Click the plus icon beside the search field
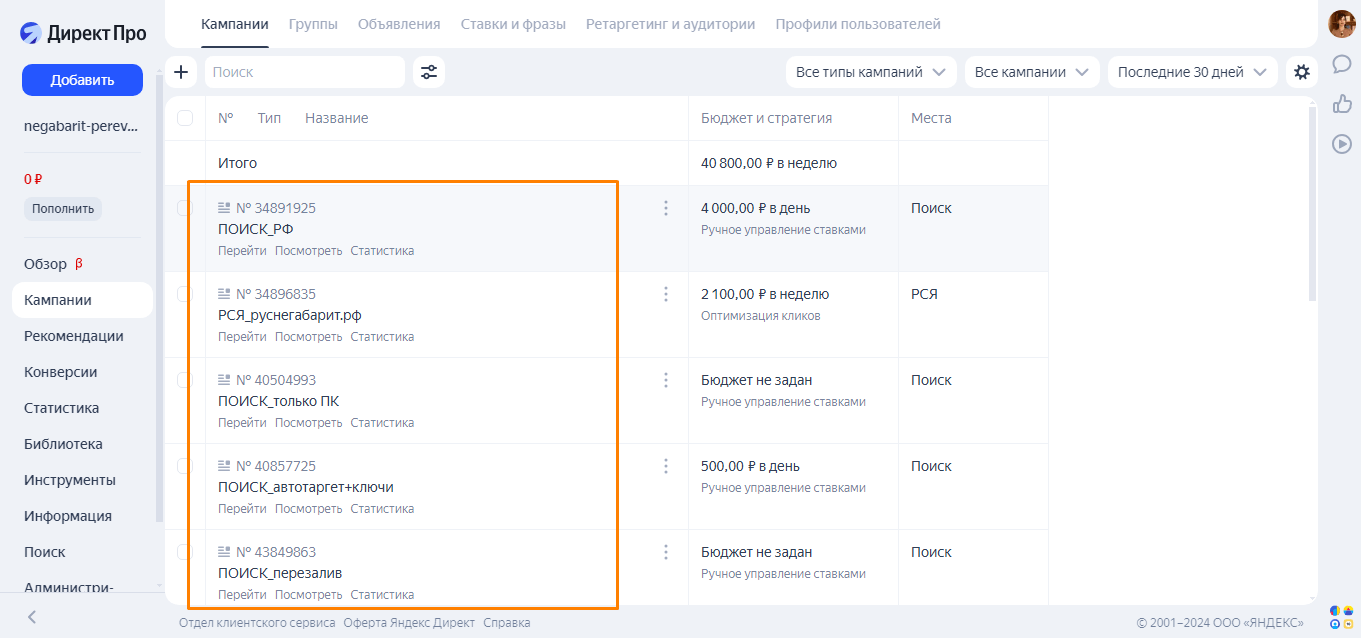The width and height of the screenshot is (1361, 638). click(x=181, y=72)
